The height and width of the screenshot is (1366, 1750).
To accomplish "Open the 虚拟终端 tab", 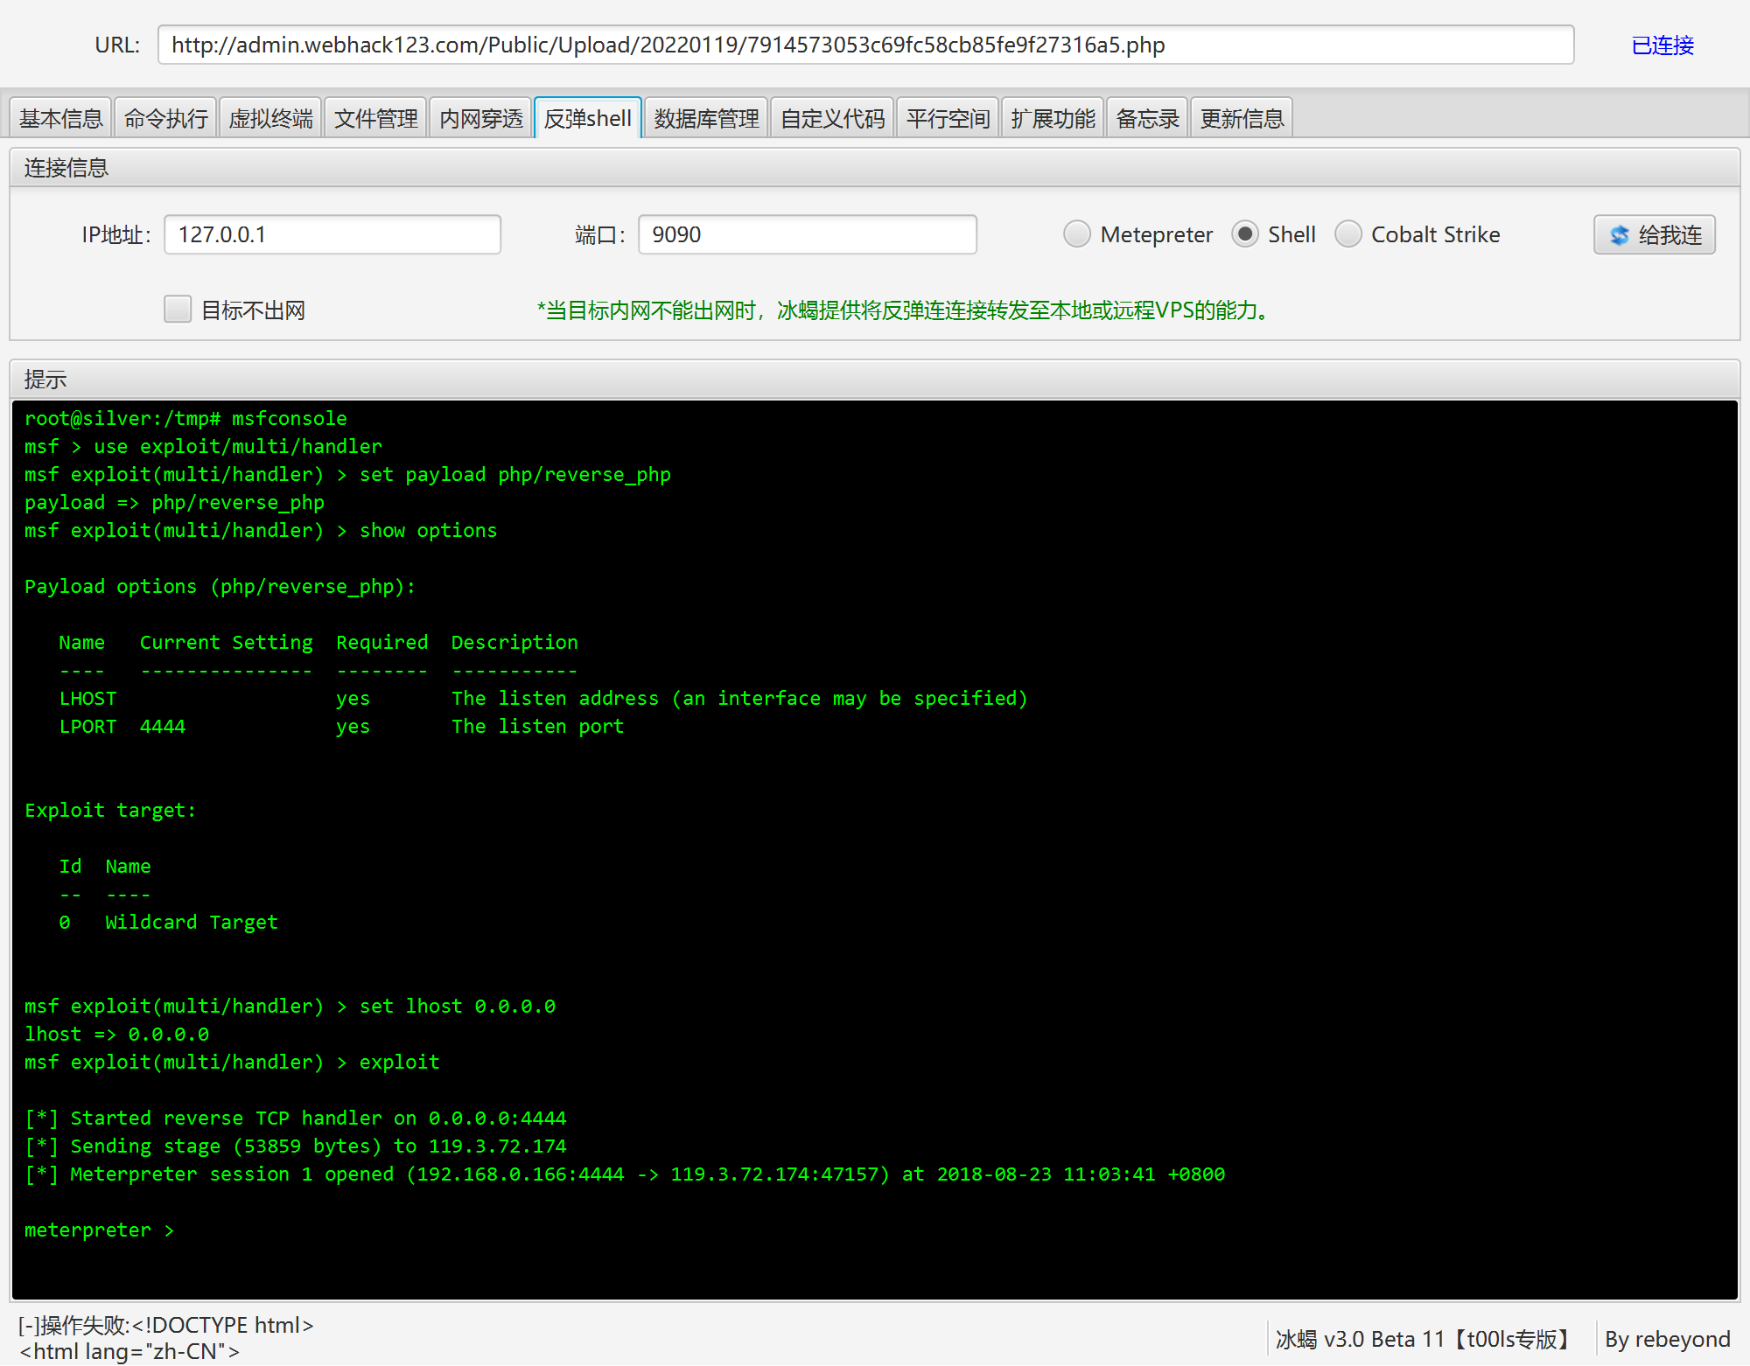I will [x=271, y=118].
